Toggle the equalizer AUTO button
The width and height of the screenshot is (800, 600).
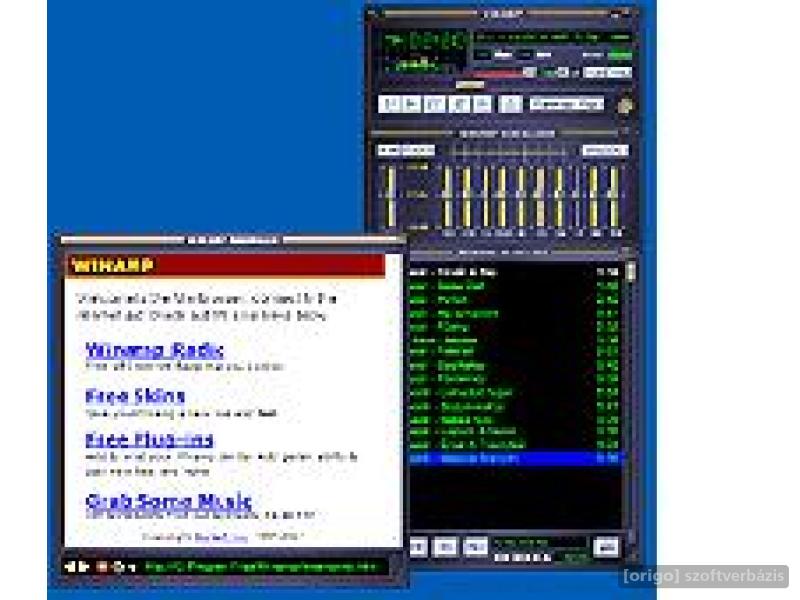click(420, 151)
